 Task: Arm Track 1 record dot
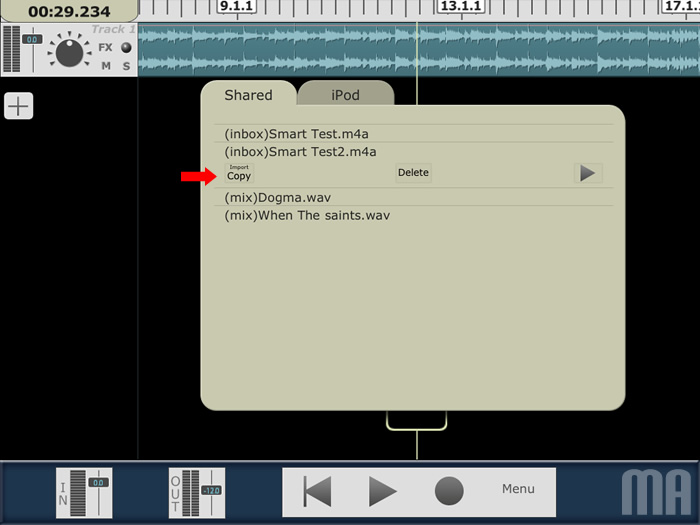point(126,47)
